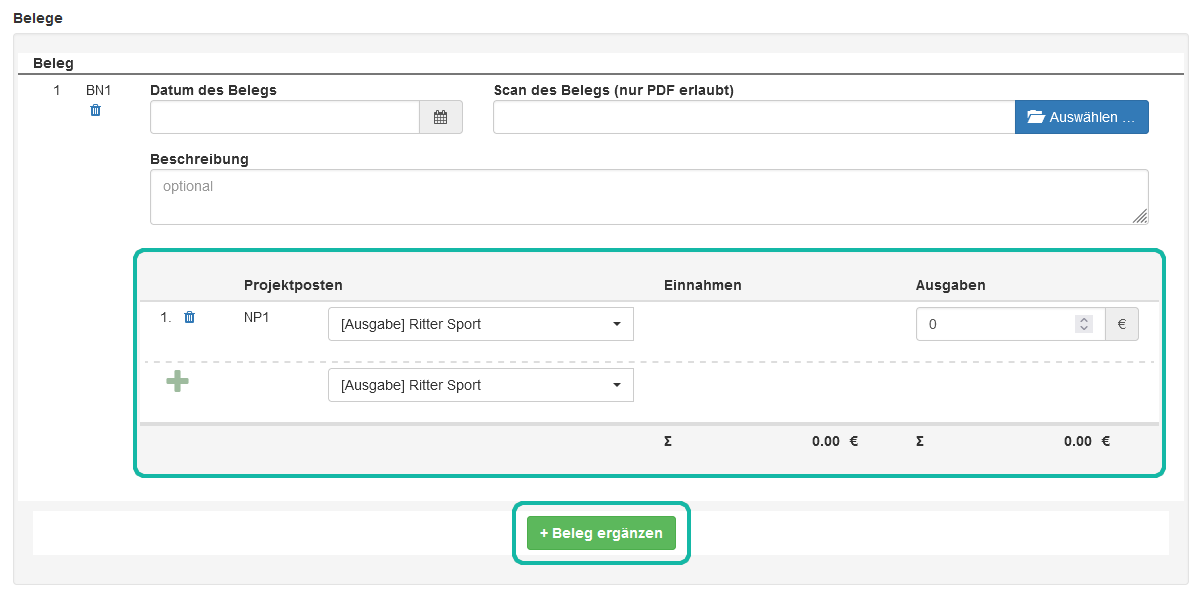
Task: Click the Beleg section header label
Action: pyautogui.click(x=53, y=63)
